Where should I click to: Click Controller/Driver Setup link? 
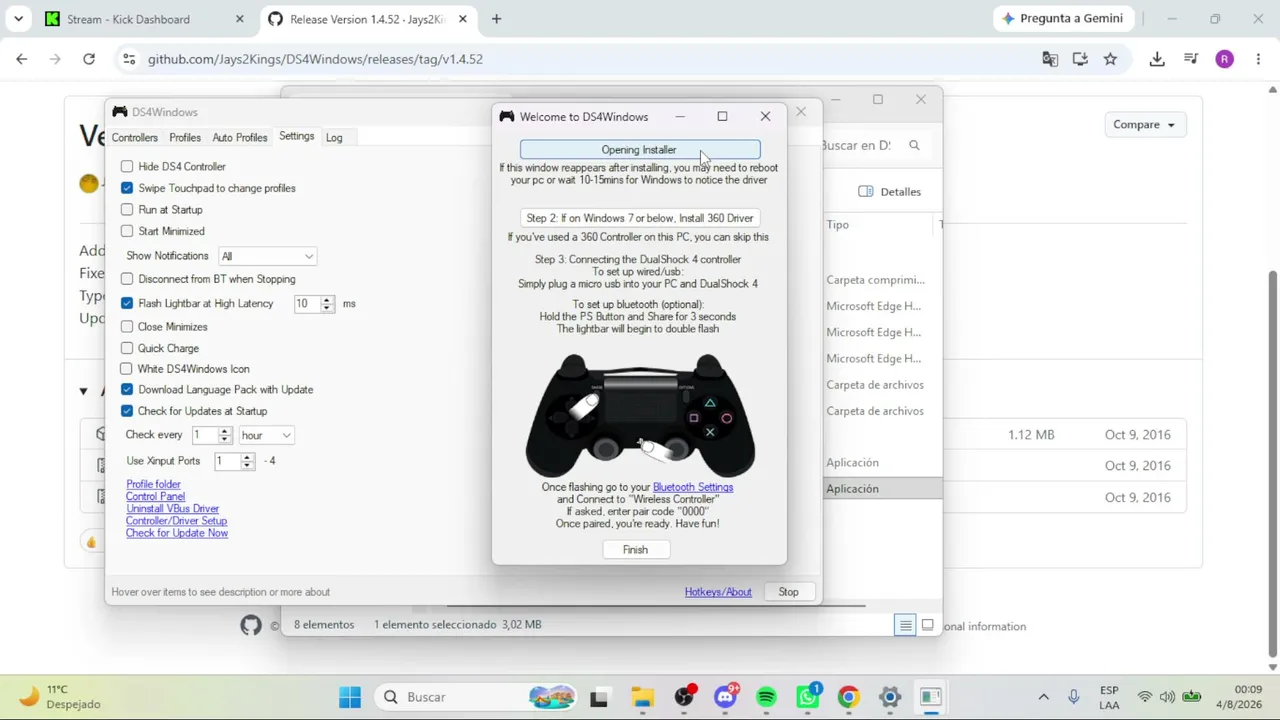(176, 520)
